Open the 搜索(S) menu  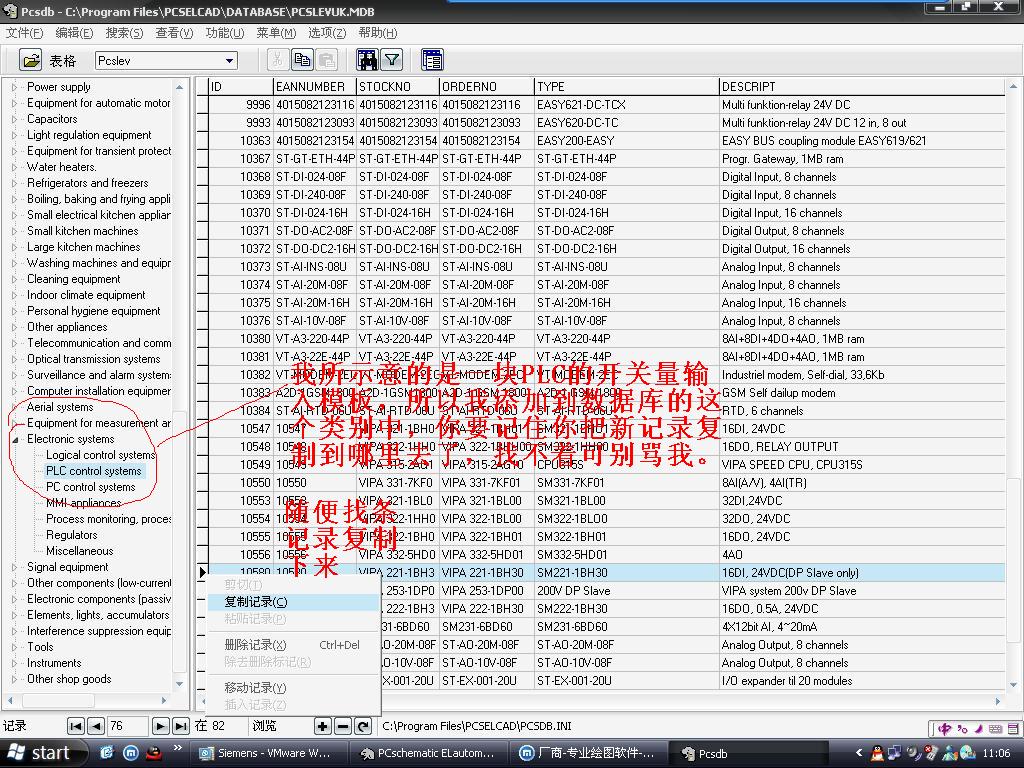124,33
